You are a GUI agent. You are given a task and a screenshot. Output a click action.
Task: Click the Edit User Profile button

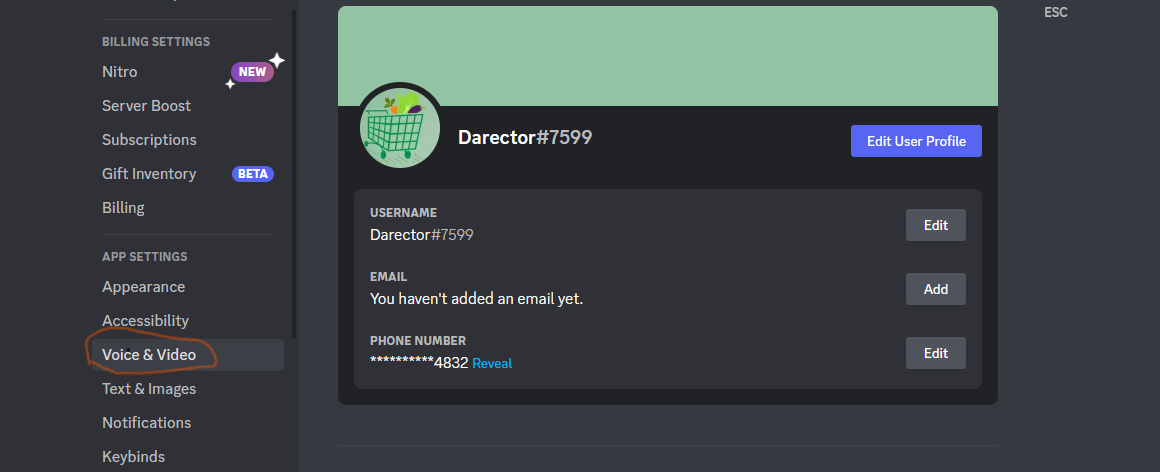pos(916,141)
